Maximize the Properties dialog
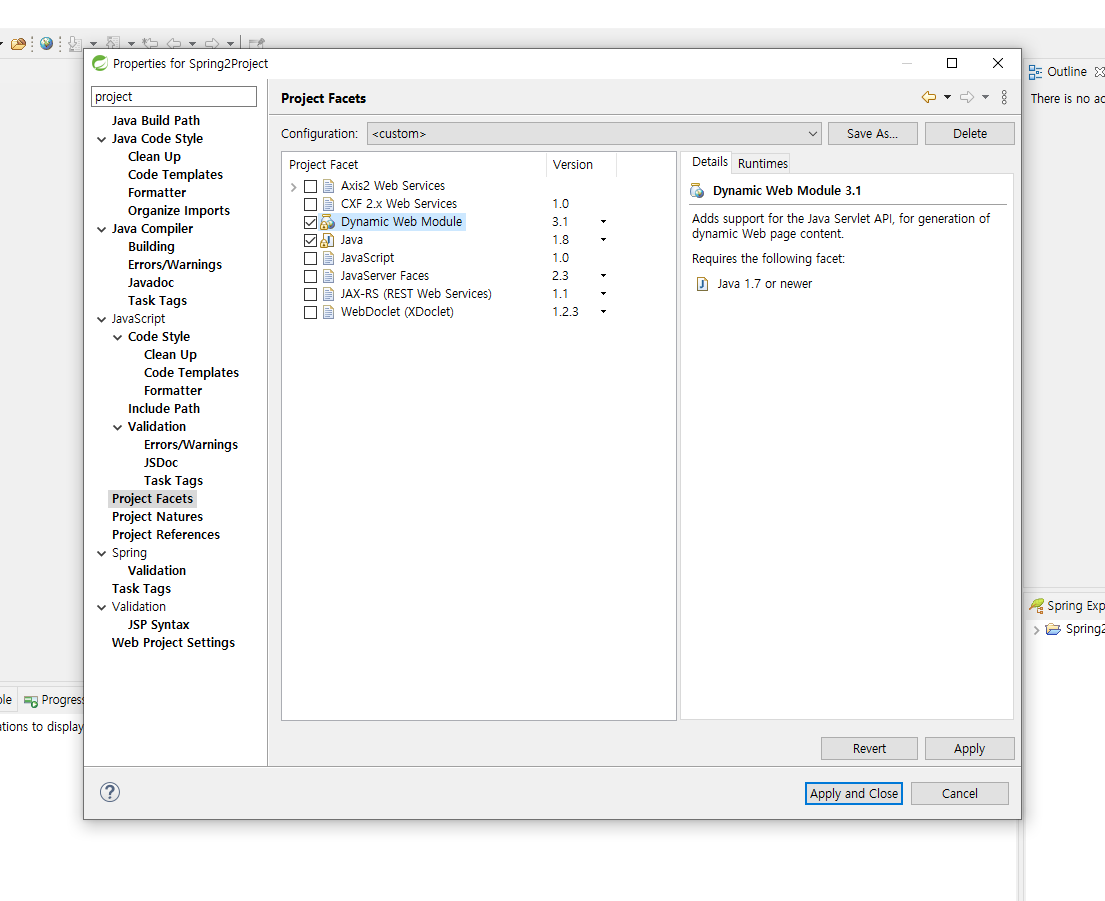Screen dimensions: 1105x901 coord(951,63)
